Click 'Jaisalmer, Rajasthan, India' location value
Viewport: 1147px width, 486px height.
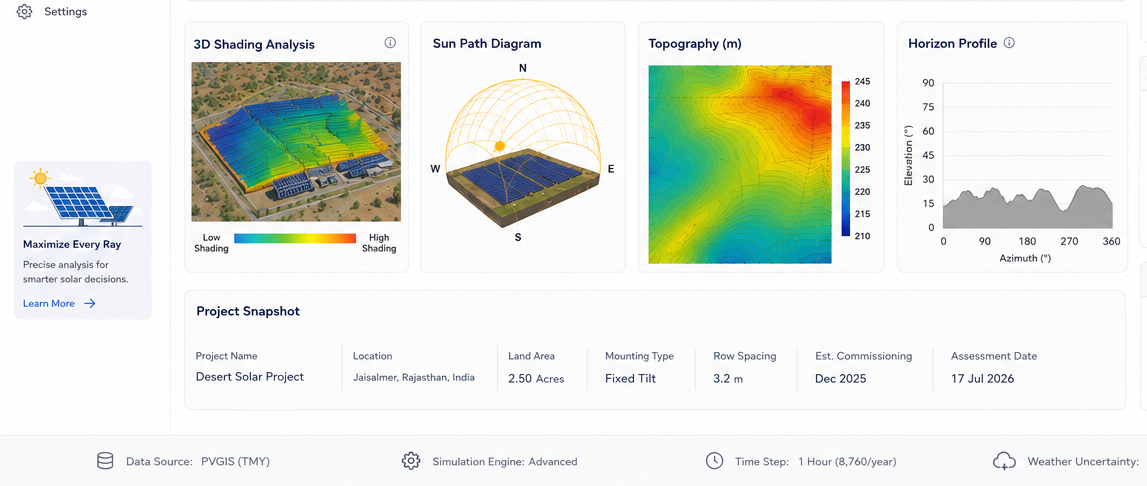tap(414, 378)
